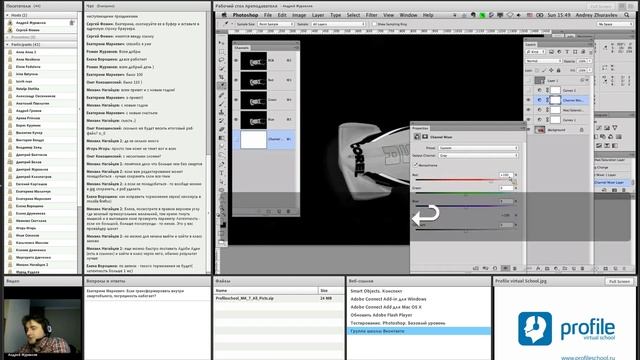This screenshot has width=640, height=360.
Task: Click the Red value input field
Action: [x=506, y=175]
